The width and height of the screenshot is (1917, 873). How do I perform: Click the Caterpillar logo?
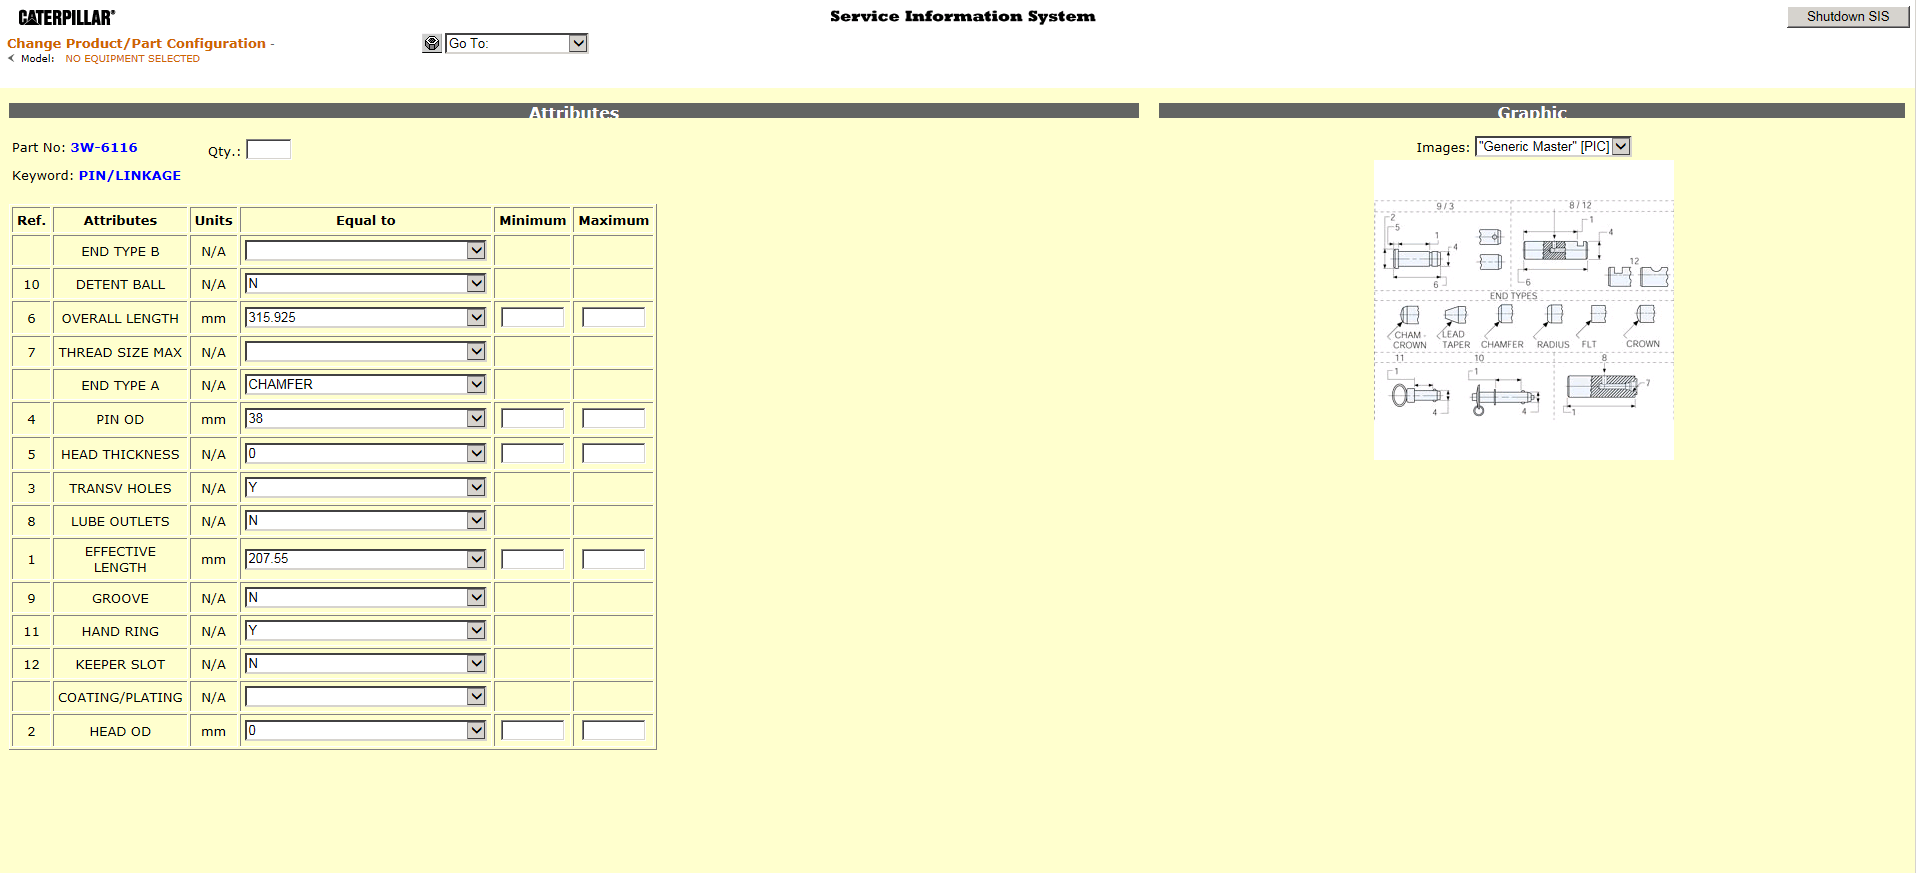click(x=67, y=17)
